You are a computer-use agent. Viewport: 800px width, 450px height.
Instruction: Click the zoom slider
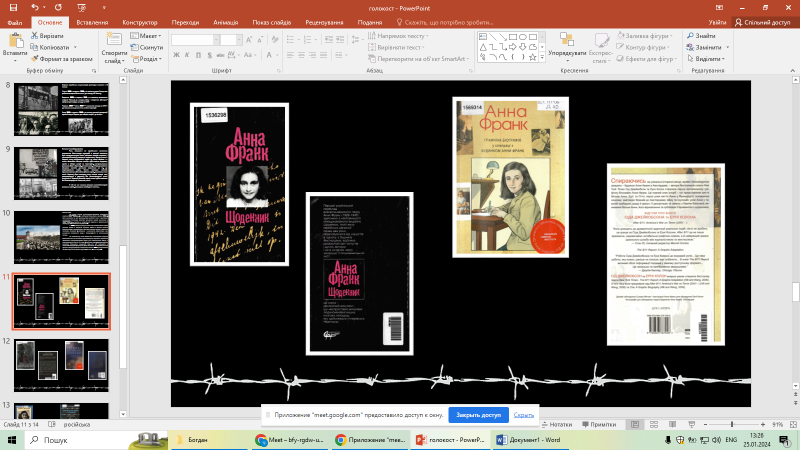(x=734, y=424)
